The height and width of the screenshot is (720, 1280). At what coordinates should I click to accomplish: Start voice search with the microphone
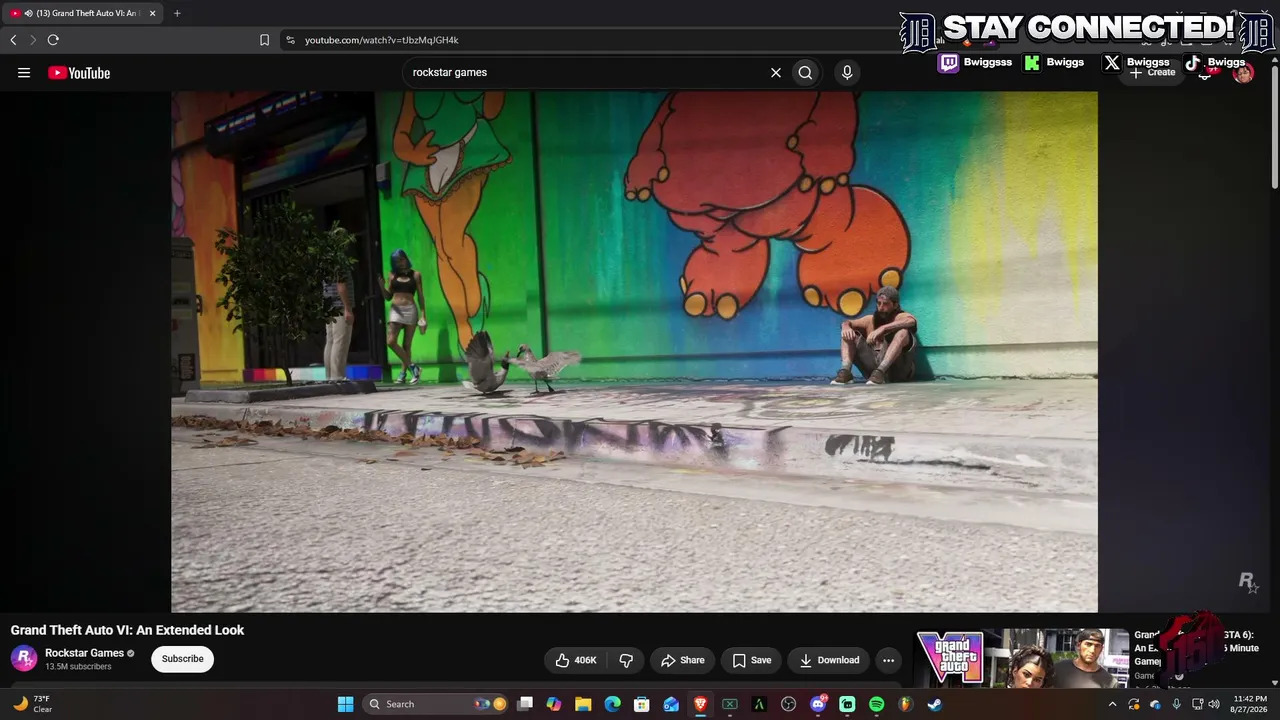tap(847, 72)
